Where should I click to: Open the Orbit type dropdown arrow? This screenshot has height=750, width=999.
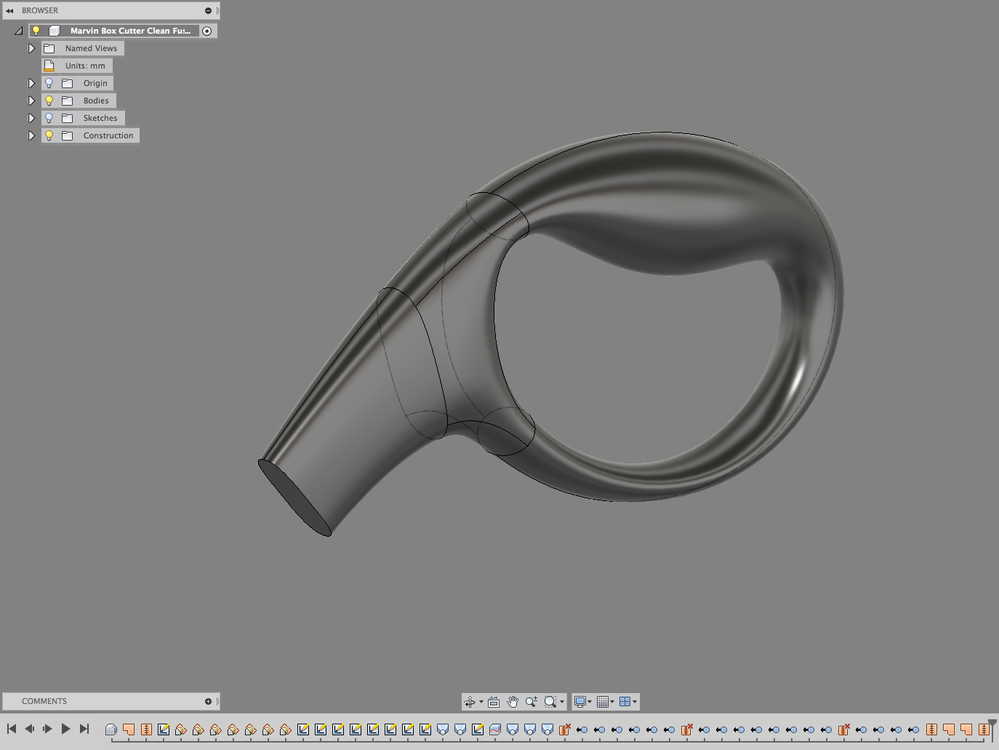[x=480, y=702]
